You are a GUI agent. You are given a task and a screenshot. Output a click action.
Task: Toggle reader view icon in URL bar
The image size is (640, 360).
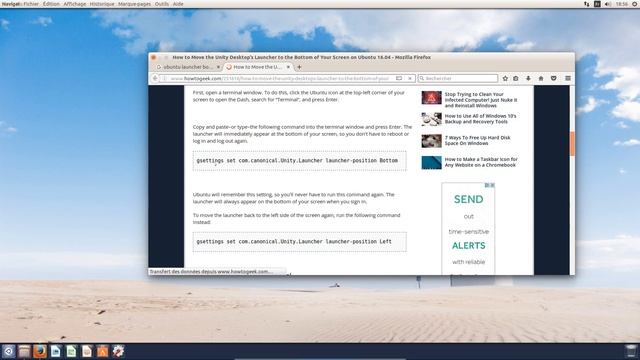click(399, 78)
